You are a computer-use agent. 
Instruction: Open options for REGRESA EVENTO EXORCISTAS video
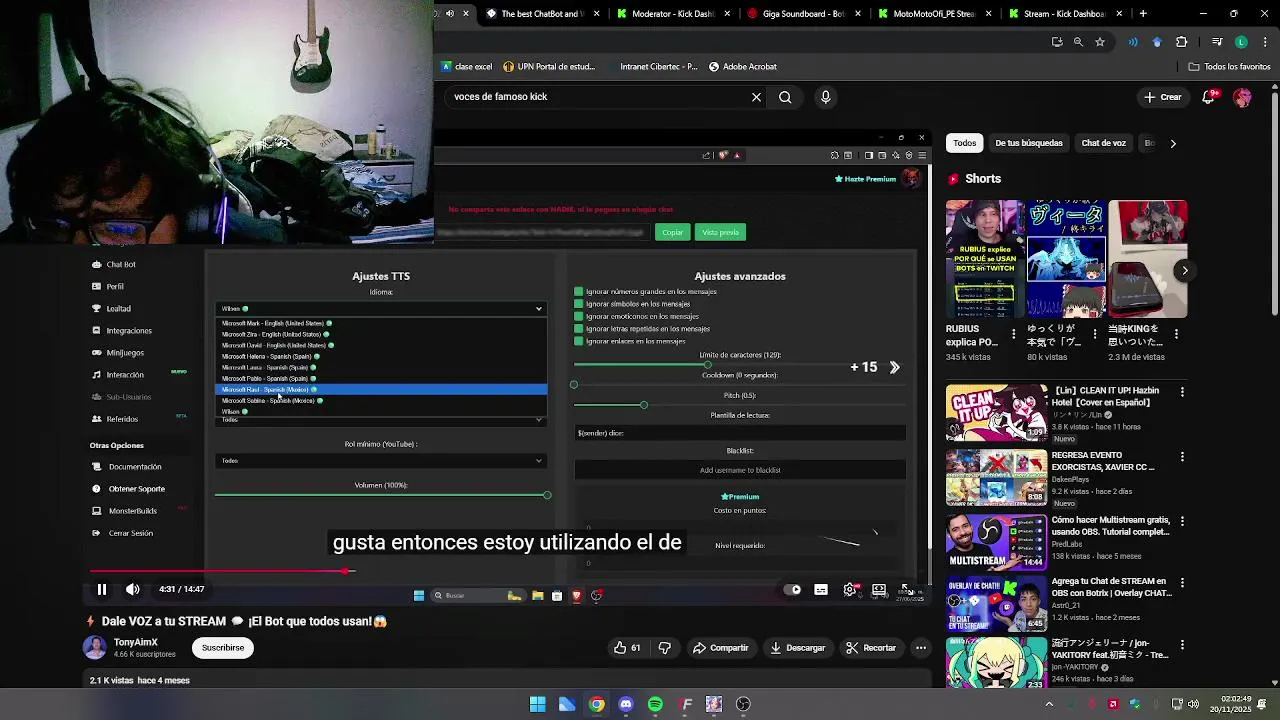(1182, 457)
